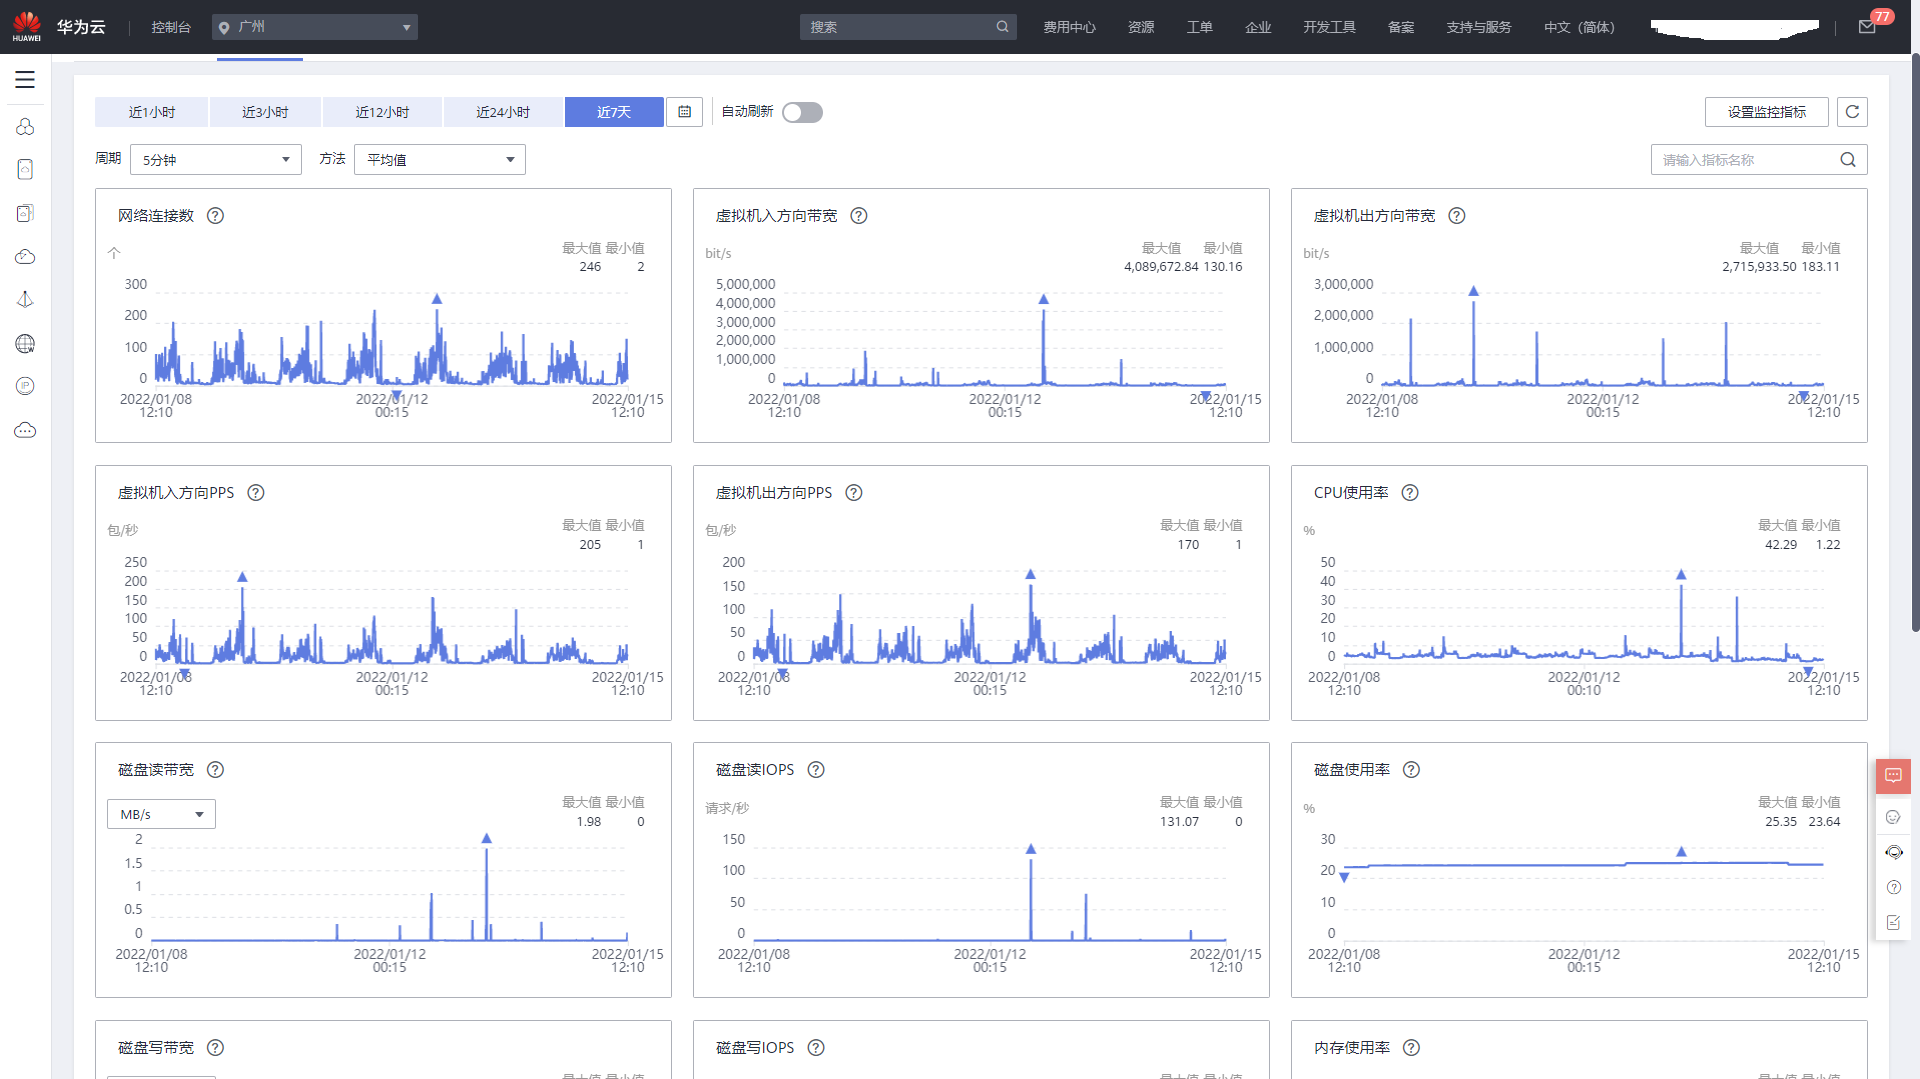Open the help icon for 内存使用率
Screen dimensions: 1920x1079
pos(1411,1048)
